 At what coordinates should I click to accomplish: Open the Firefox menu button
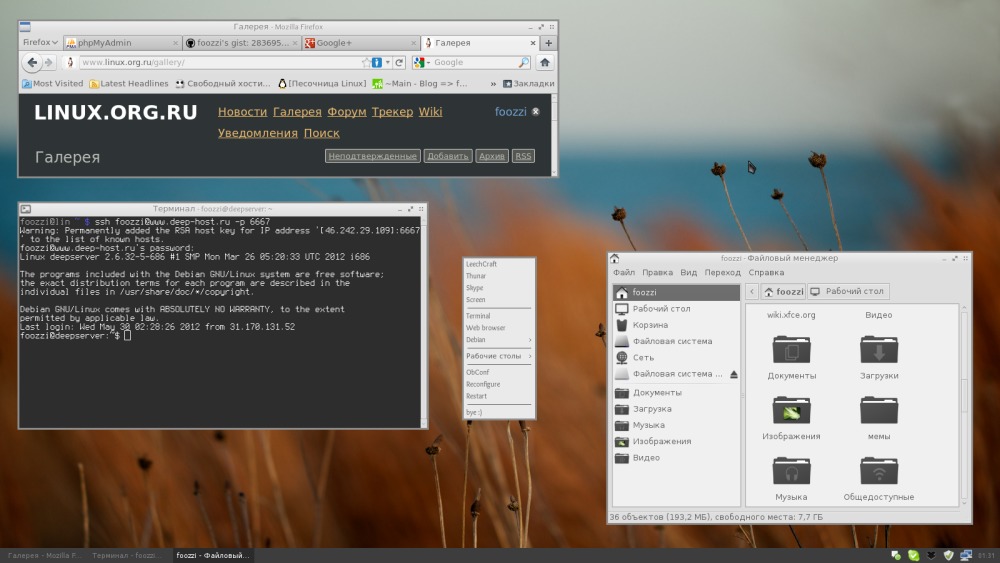click(x=40, y=43)
